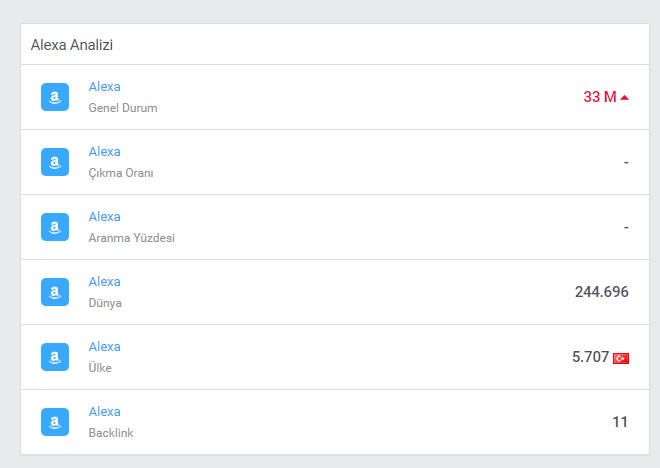Select the 5.707 country rank value

591,357
